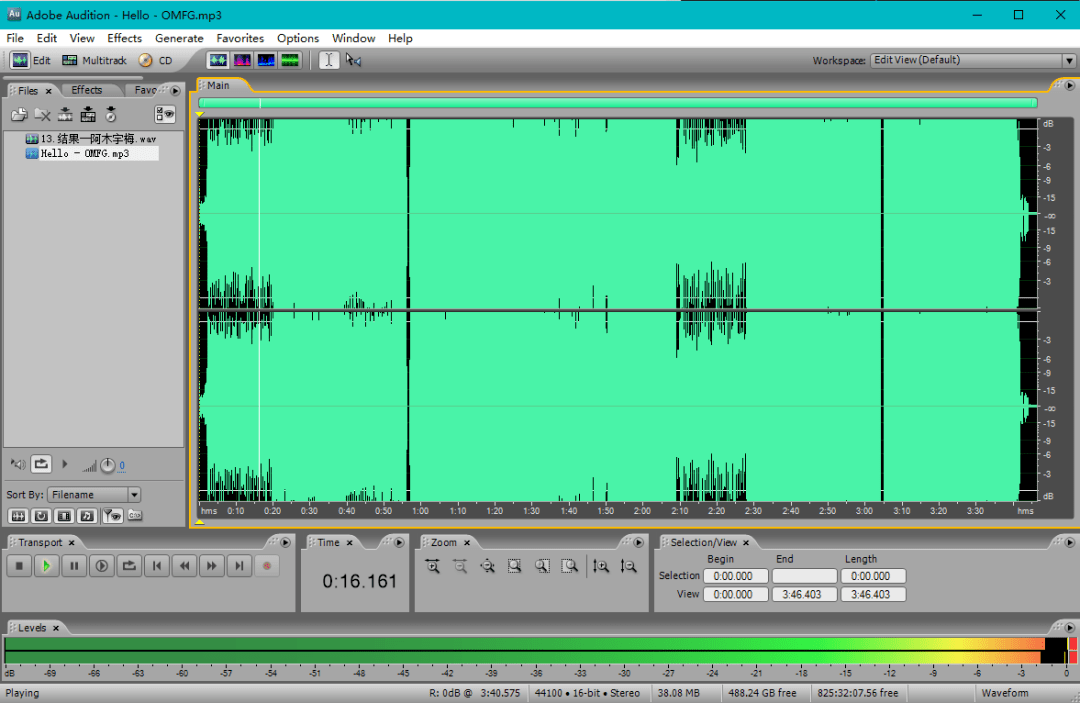Switch to Multitrack view

[95, 61]
